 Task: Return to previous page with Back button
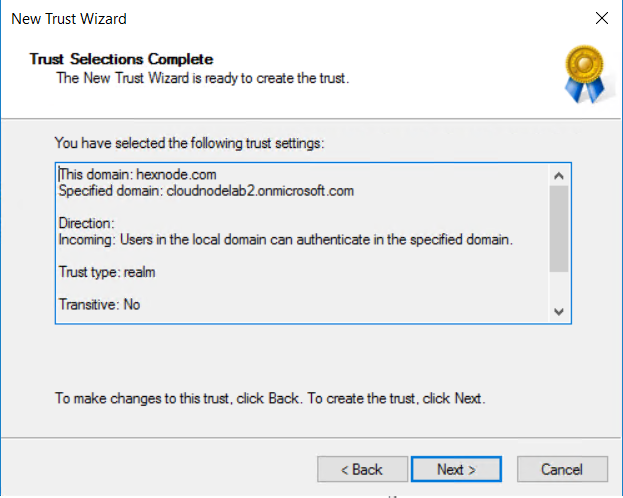tap(362, 469)
